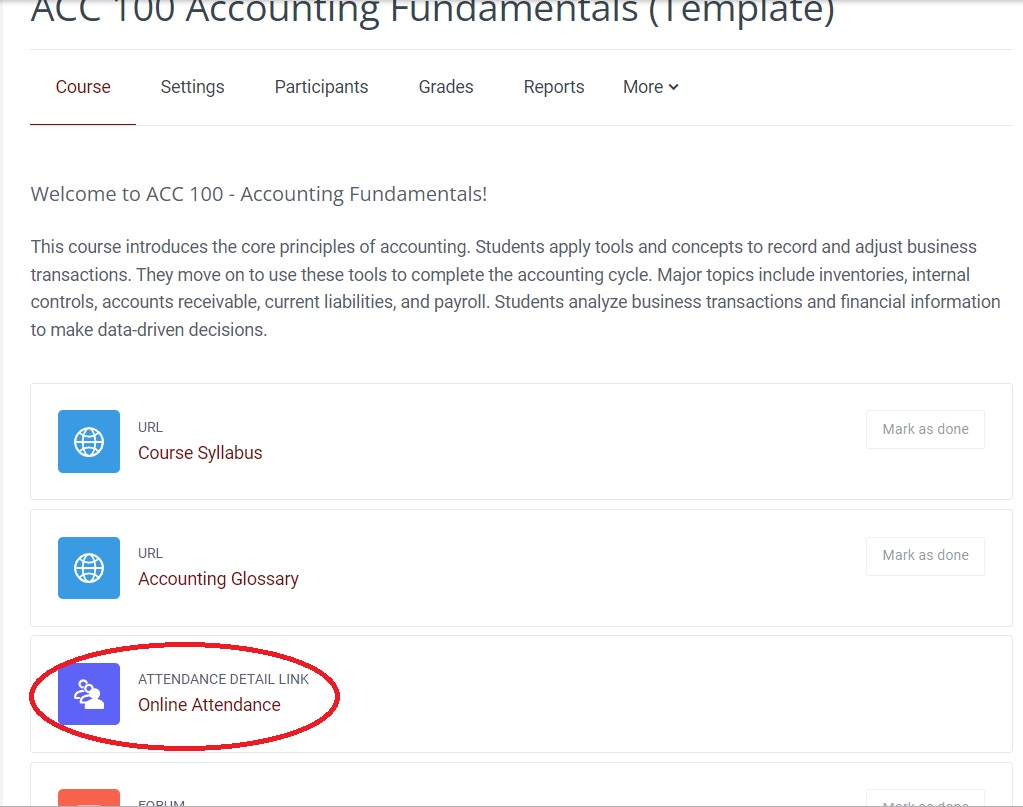Click the ACC 100 course title heading

pos(432,12)
